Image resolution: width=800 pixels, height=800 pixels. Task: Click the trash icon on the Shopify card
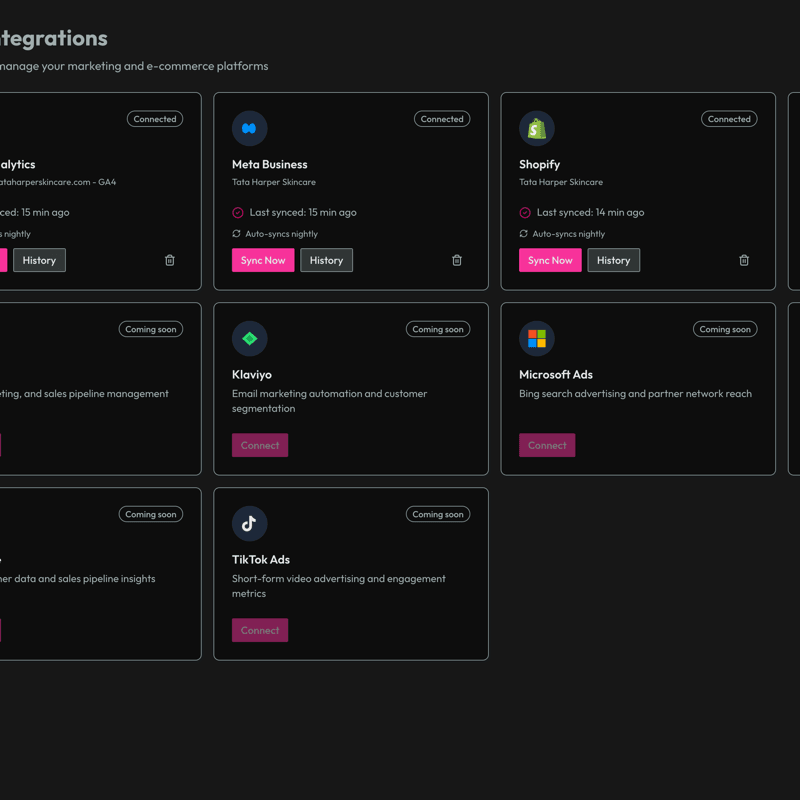point(744,260)
